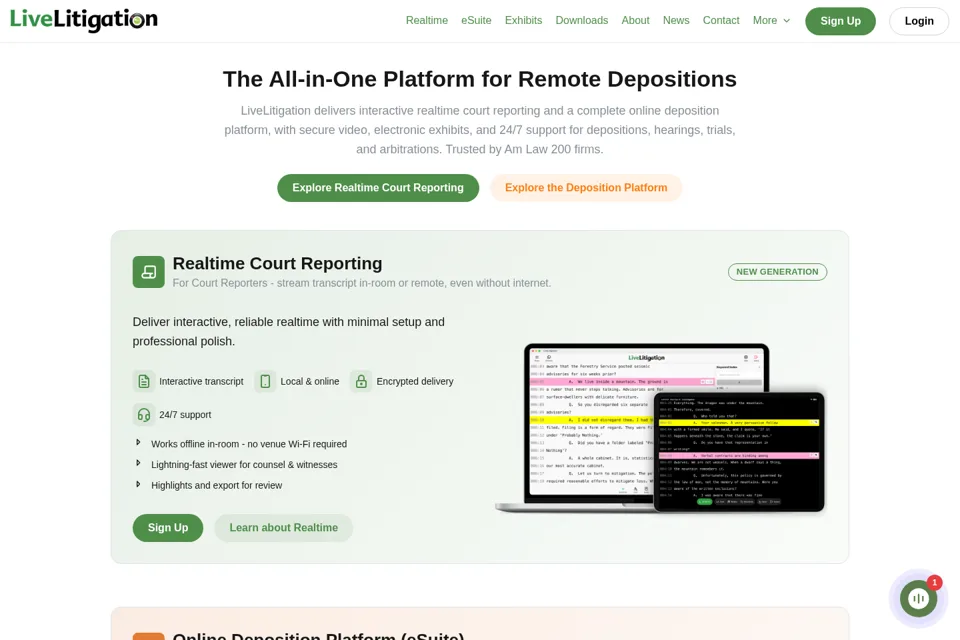Click the 24/7 support headset icon

144,415
